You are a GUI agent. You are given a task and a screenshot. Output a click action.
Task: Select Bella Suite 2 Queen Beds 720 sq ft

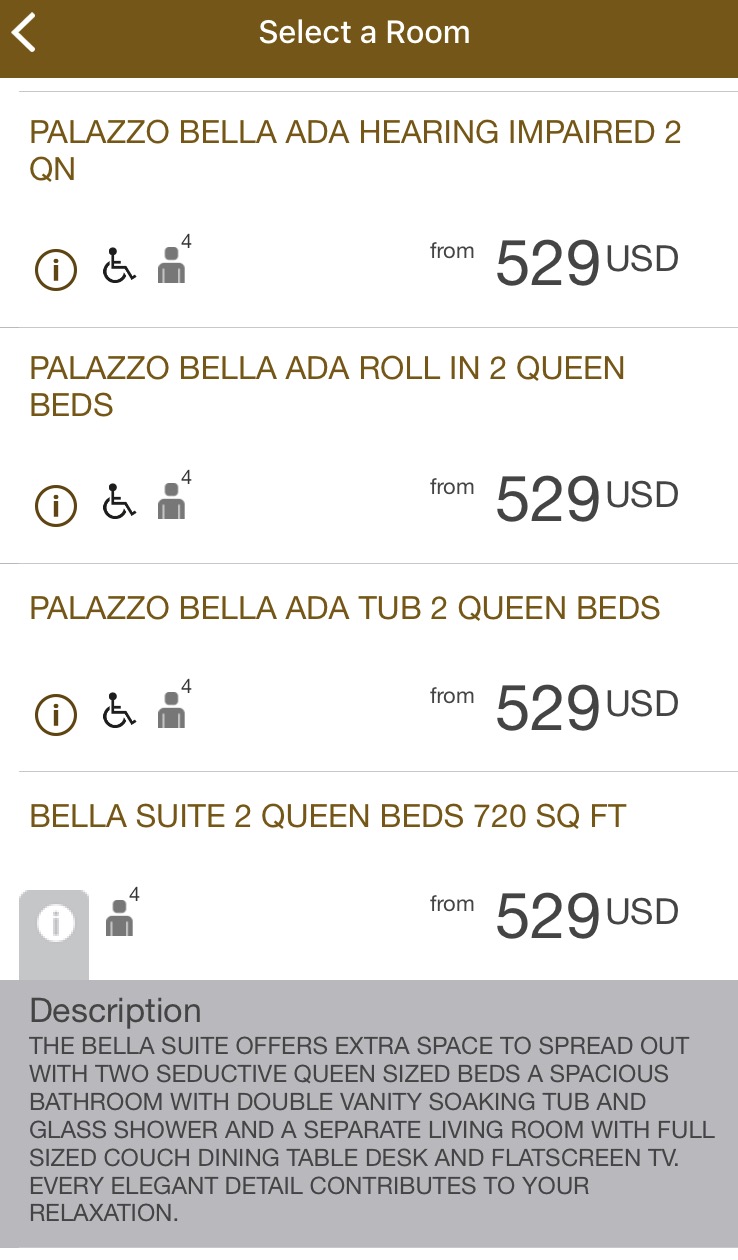coord(328,816)
